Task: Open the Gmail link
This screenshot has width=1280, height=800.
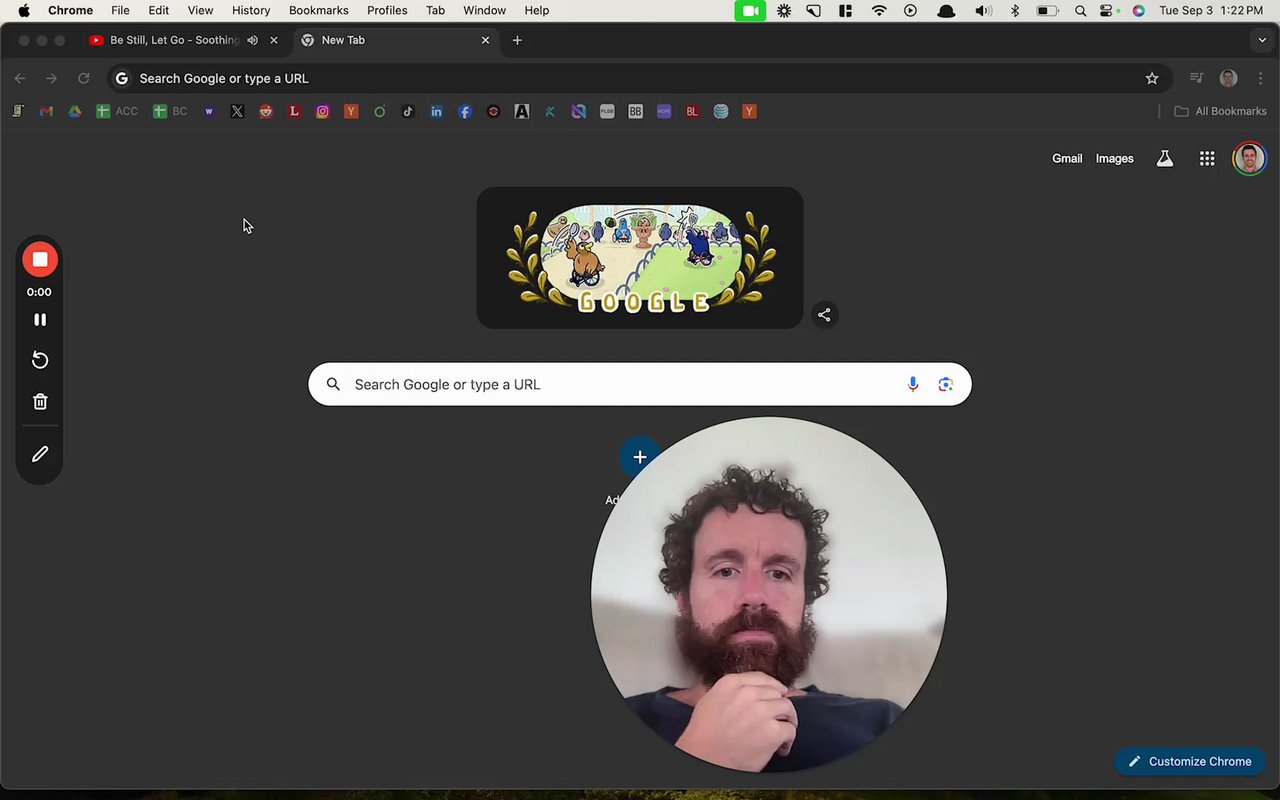Action: tap(1067, 158)
